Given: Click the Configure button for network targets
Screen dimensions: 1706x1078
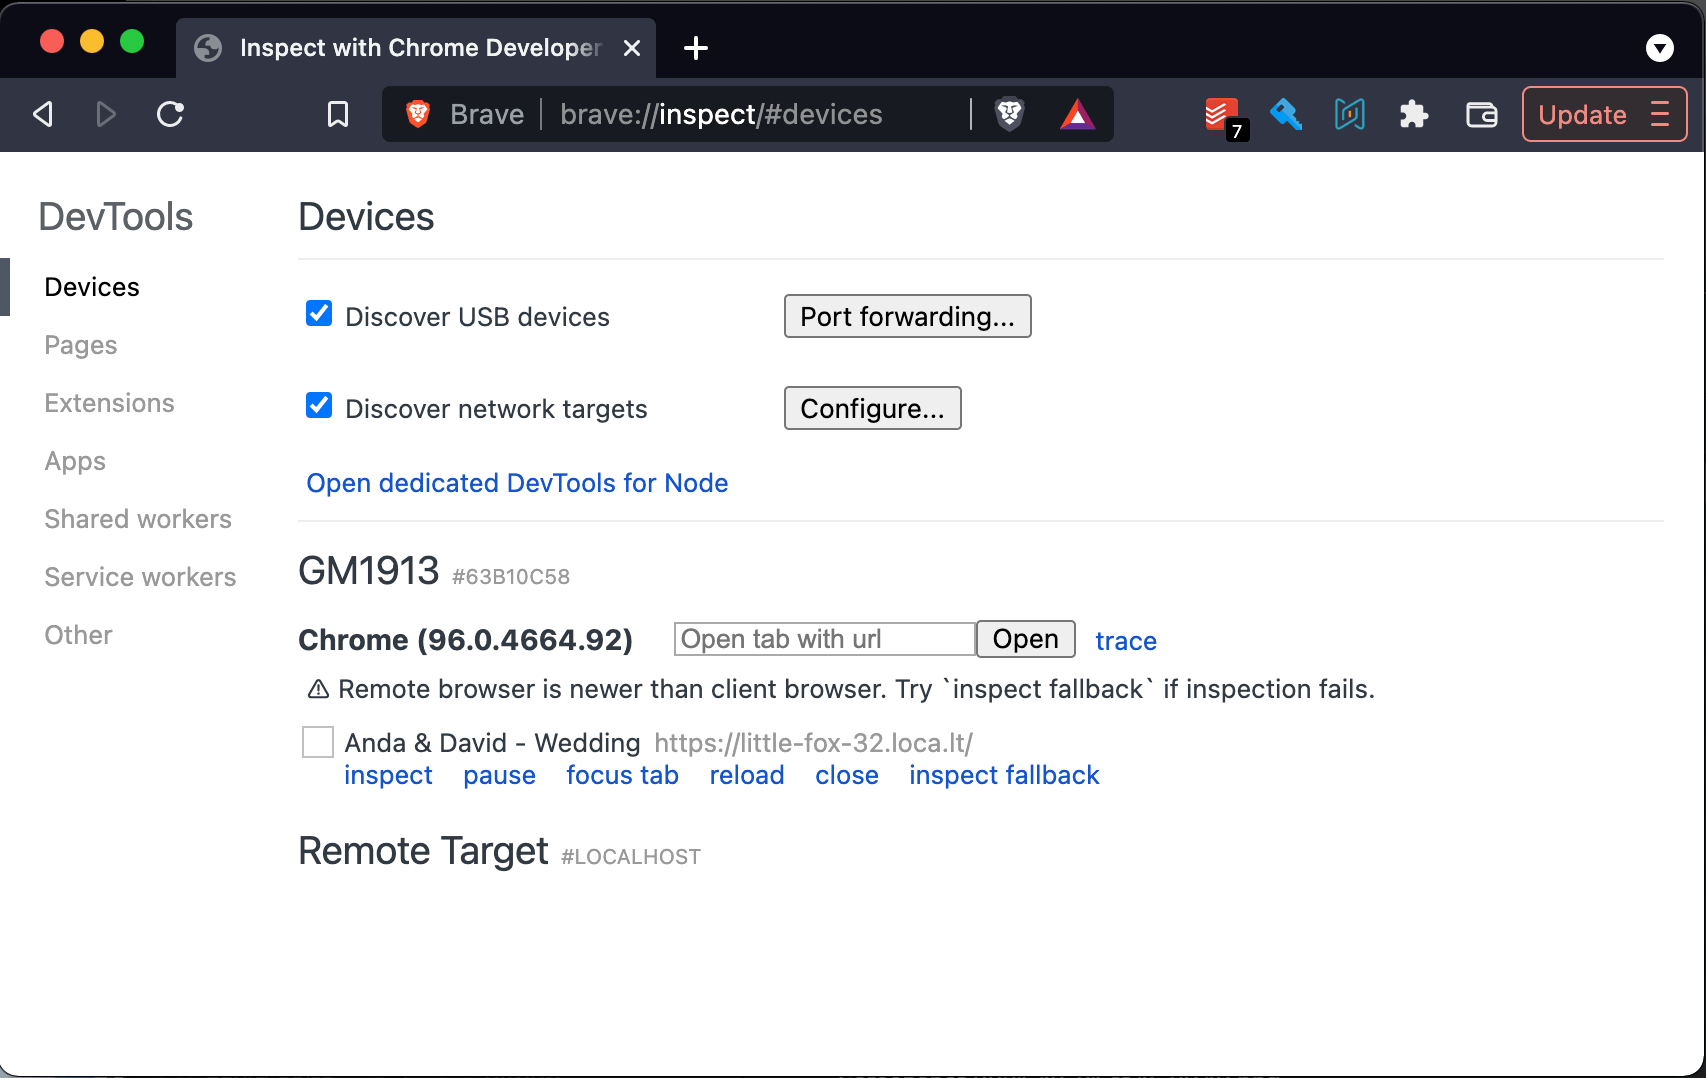Looking at the screenshot, I should 872,408.
